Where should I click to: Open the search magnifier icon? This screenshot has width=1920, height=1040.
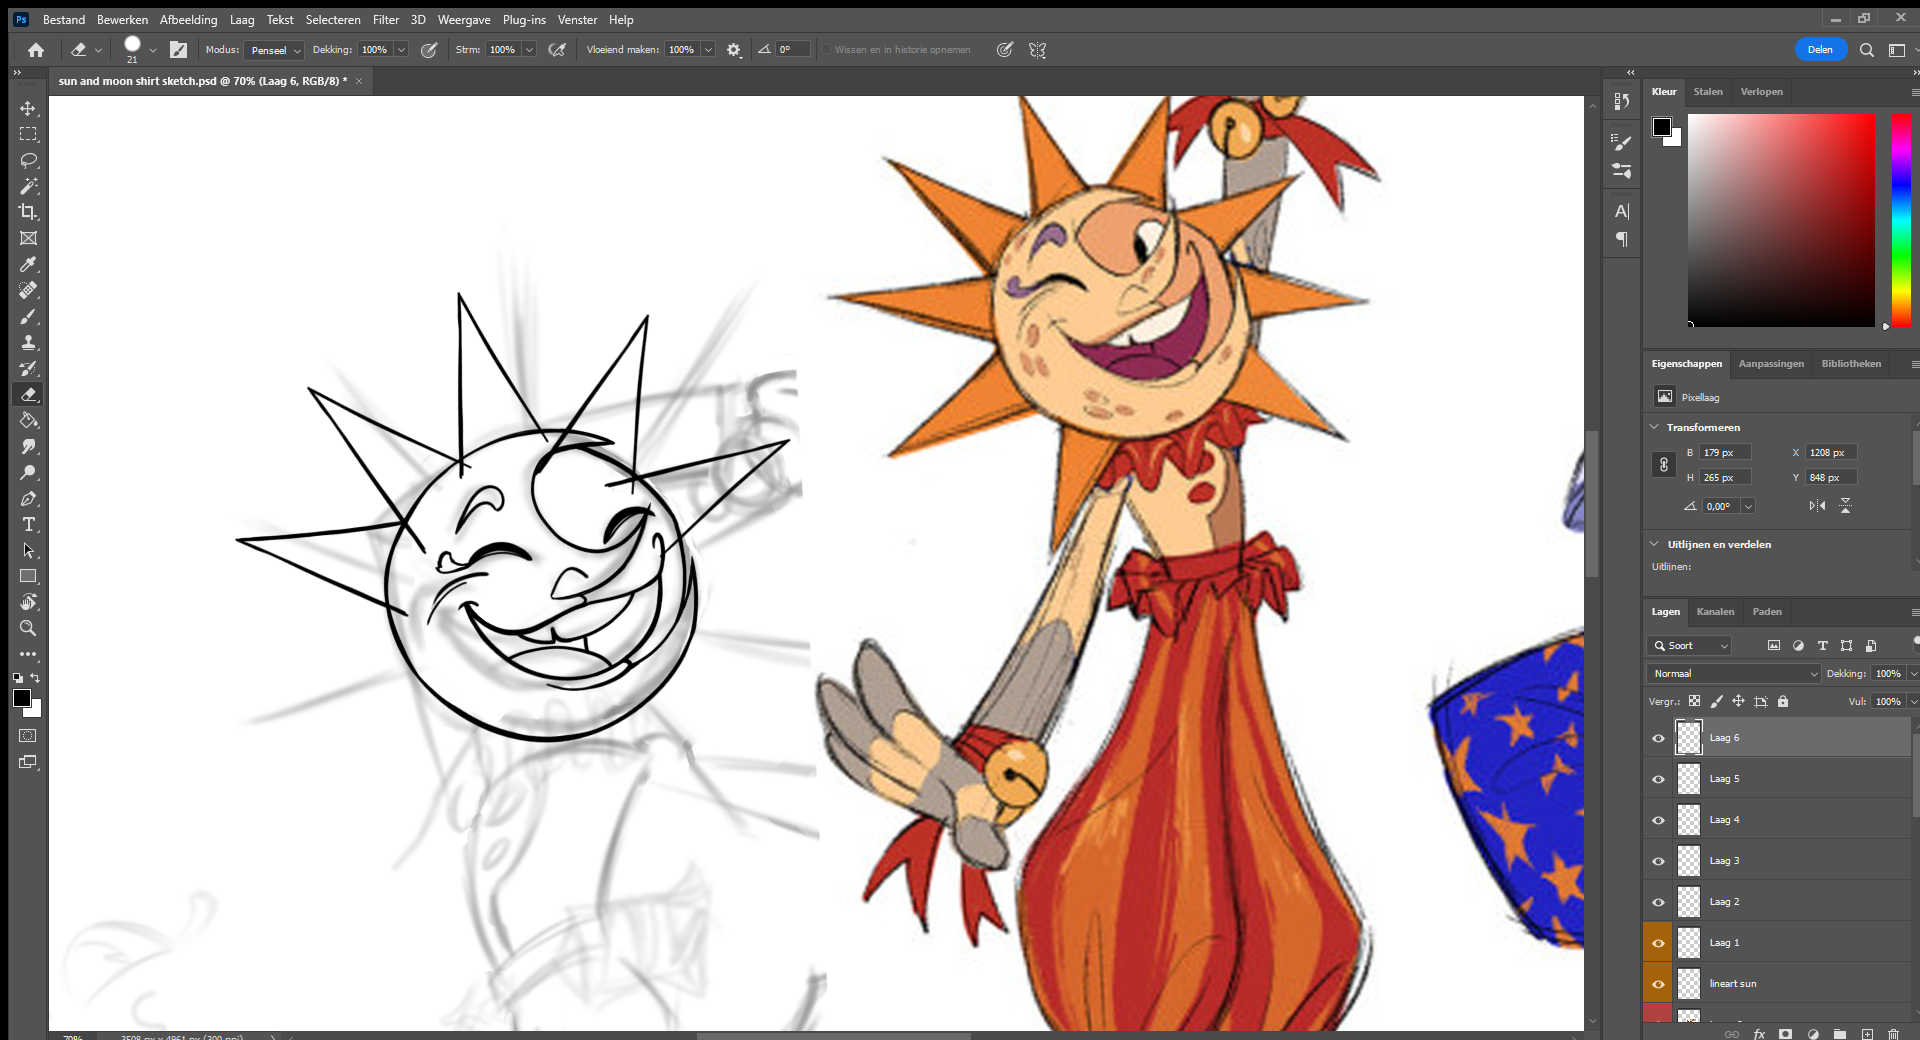tap(1866, 50)
